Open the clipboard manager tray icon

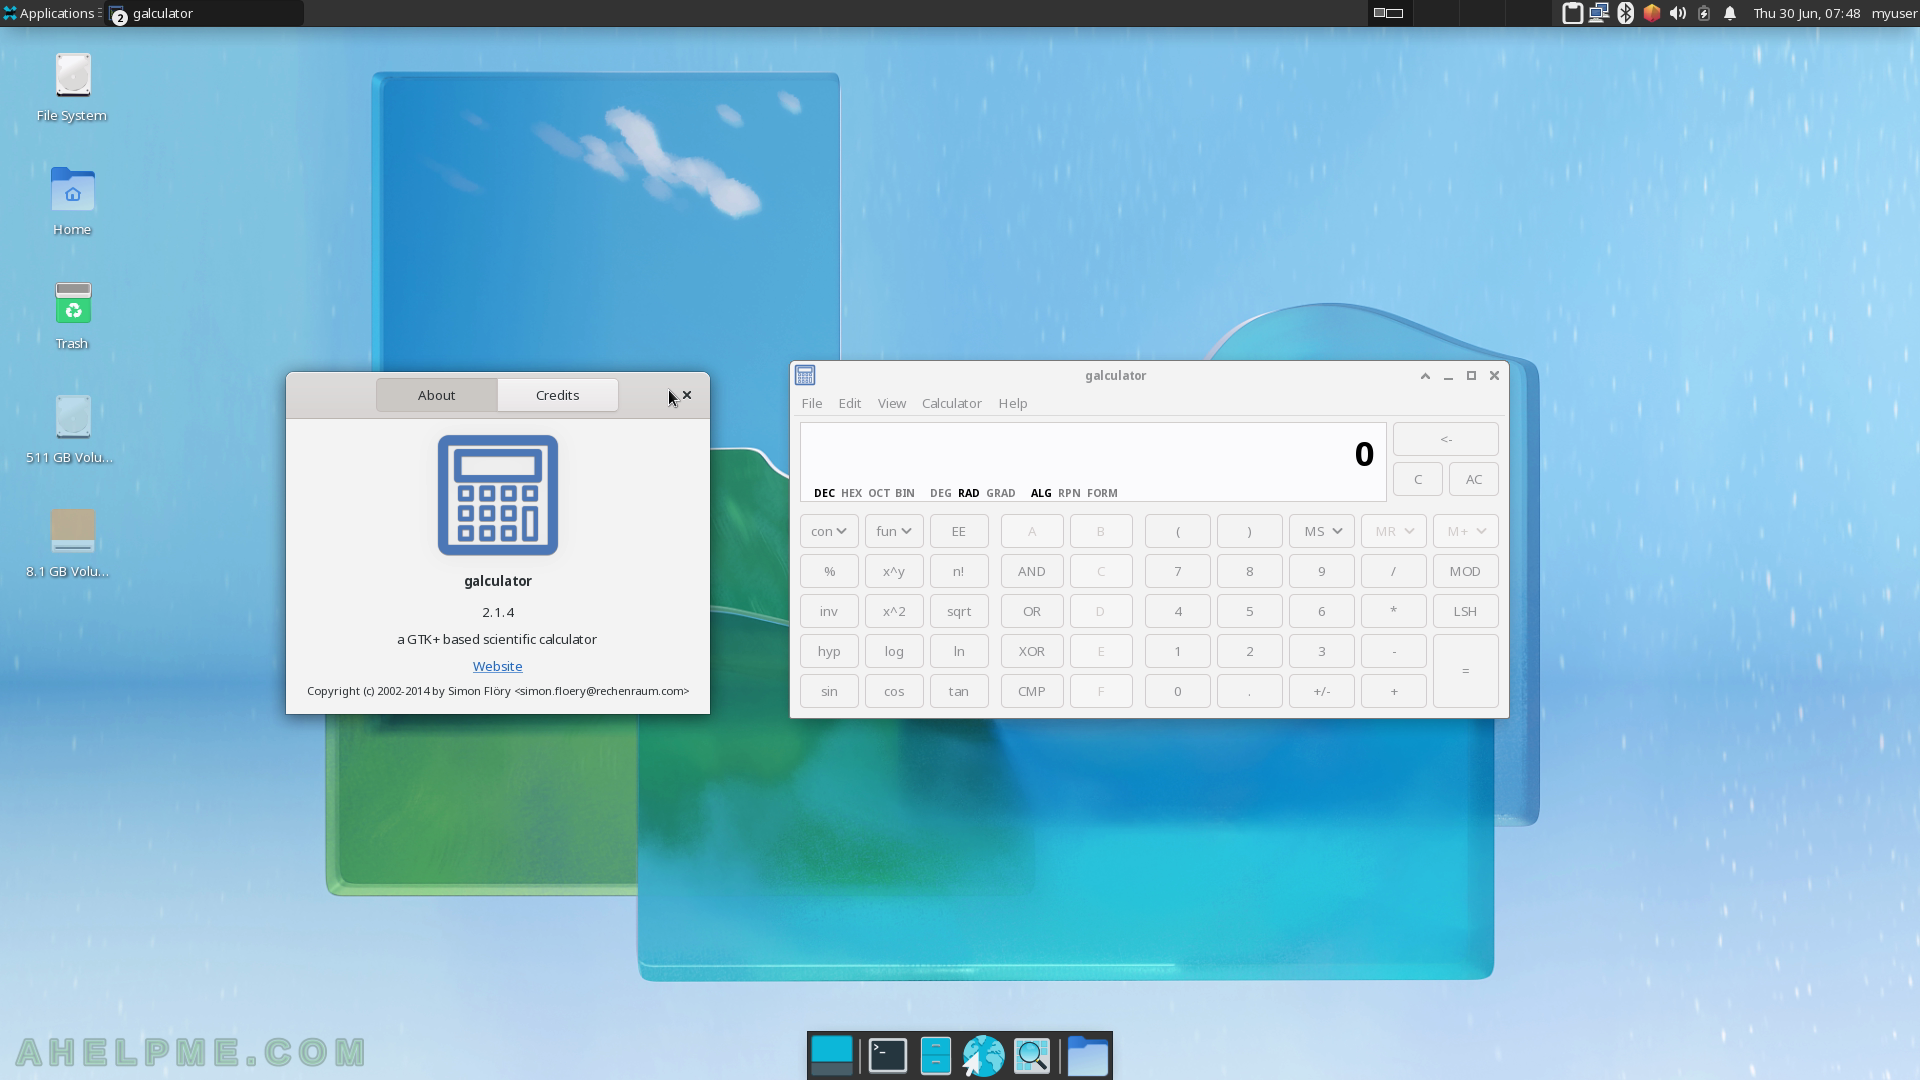pyautogui.click(x=1572, y=13)
